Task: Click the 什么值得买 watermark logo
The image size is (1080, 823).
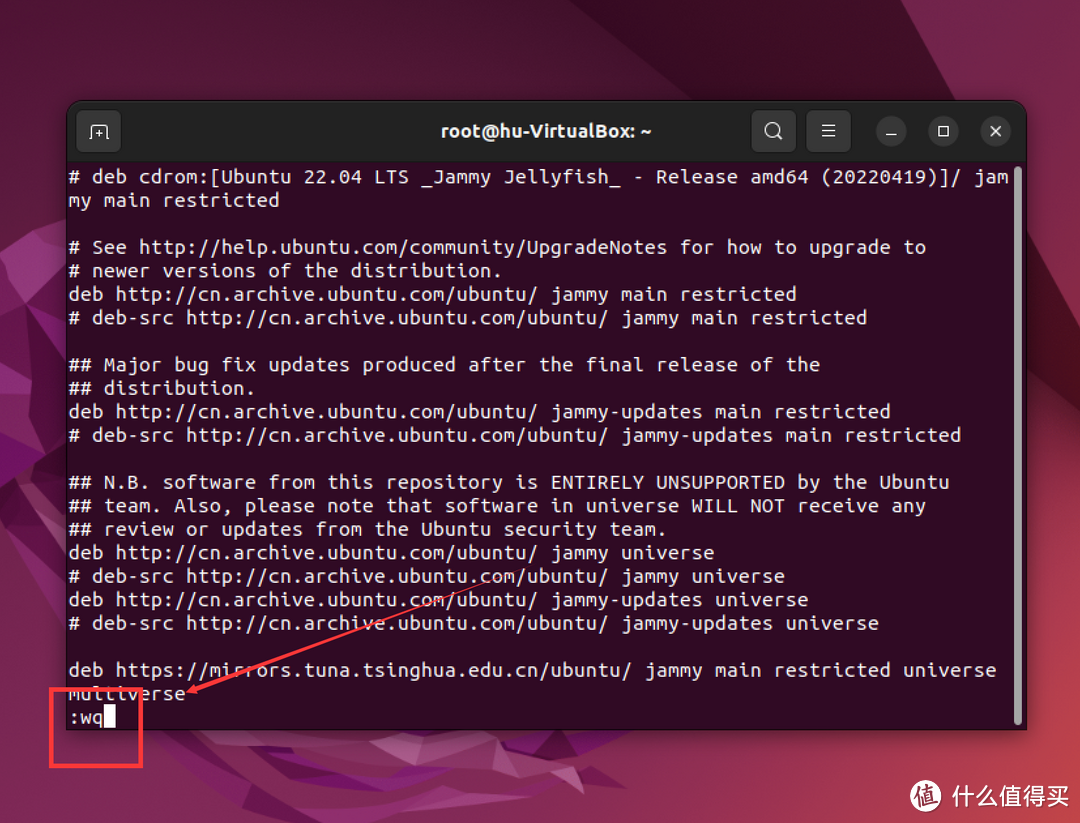Action: (990, 795)
